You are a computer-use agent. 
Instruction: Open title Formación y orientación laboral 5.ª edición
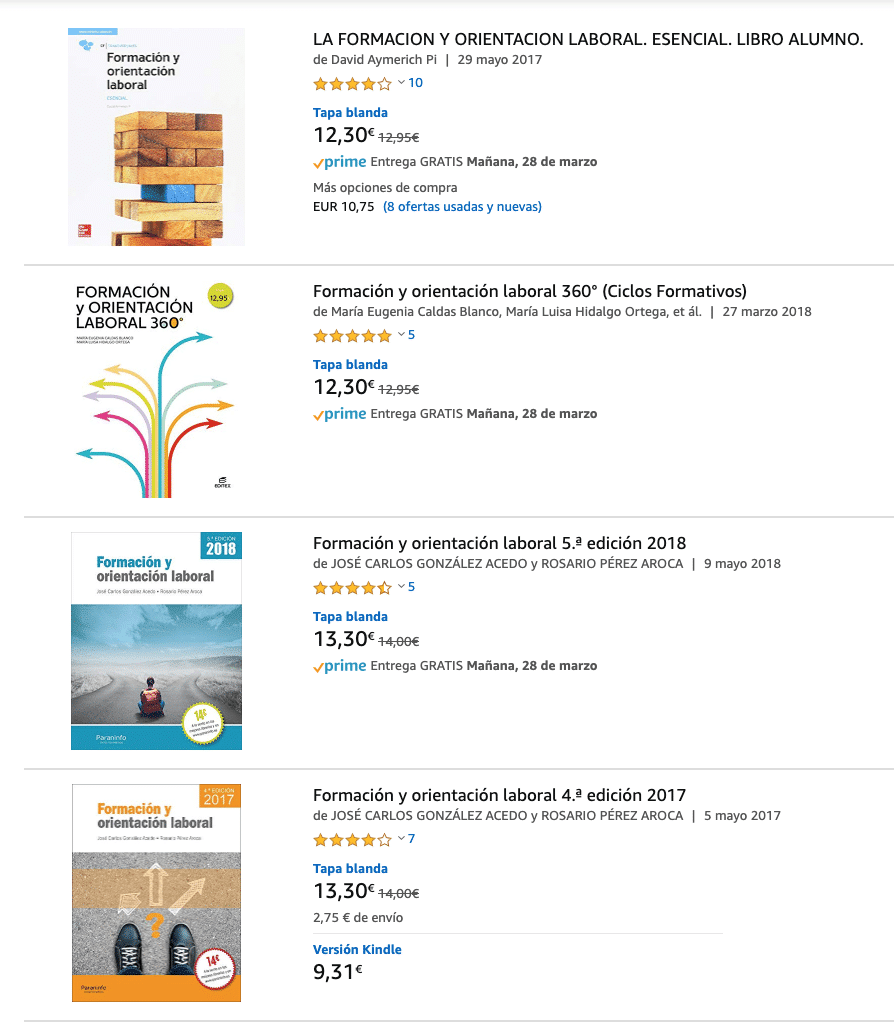(x=499, y=543)
